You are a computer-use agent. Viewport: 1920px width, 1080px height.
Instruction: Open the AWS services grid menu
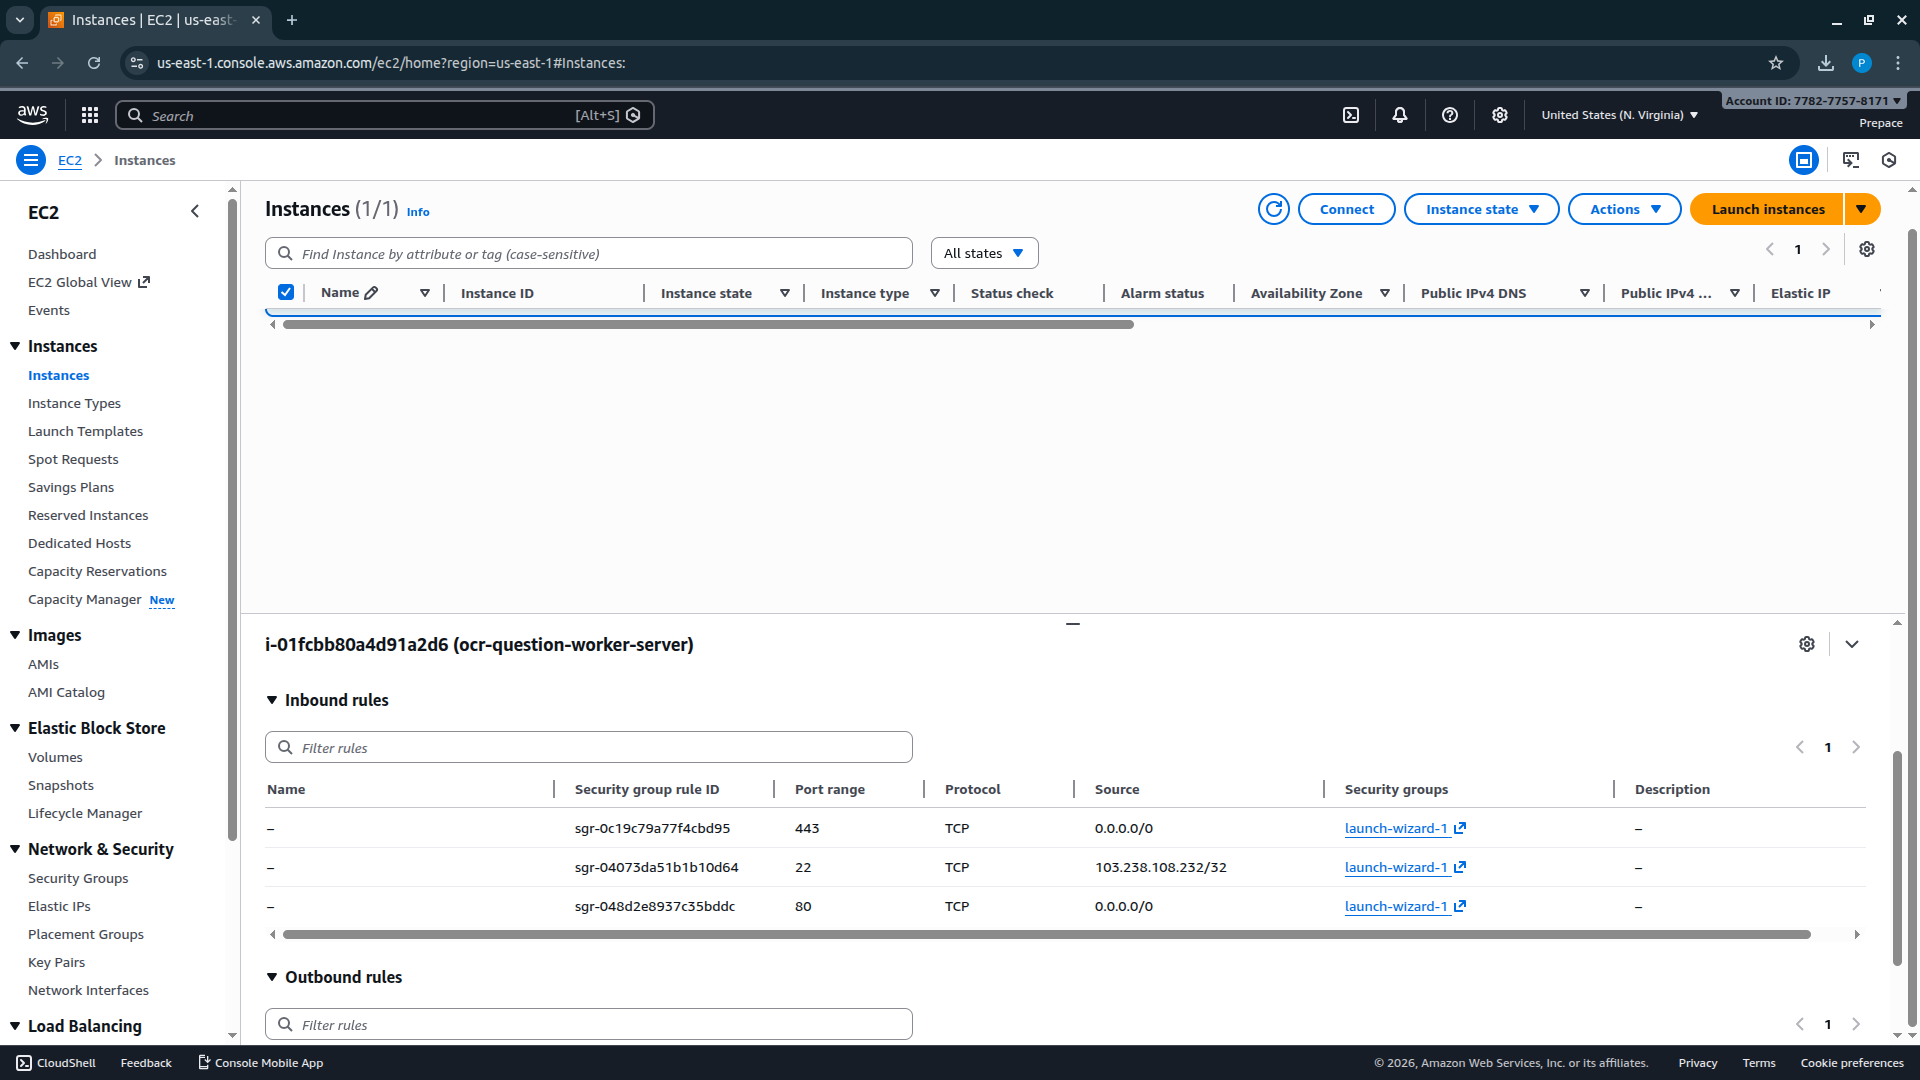click(x=90, y=115)
